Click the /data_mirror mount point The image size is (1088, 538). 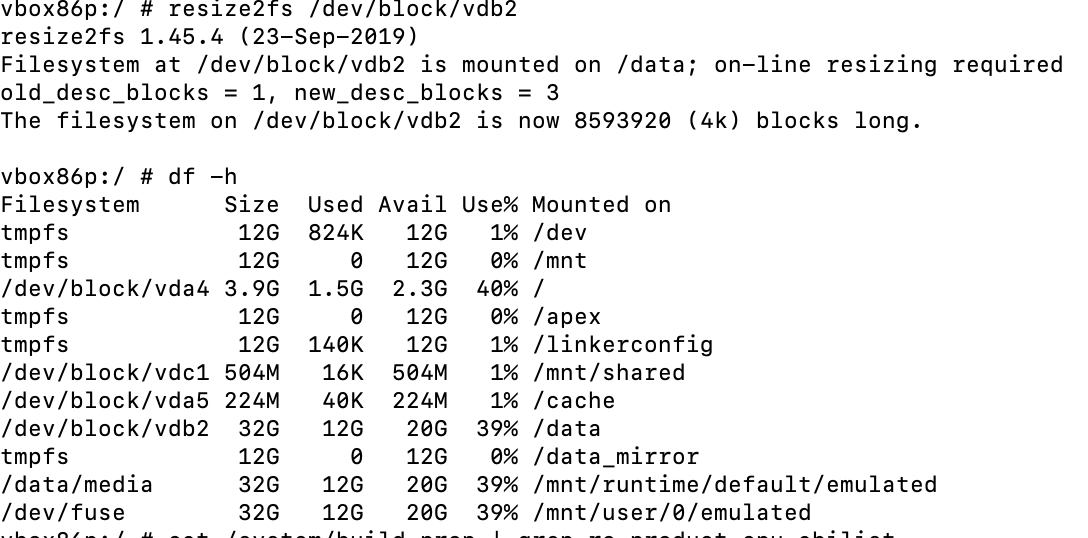pos(615,457)
